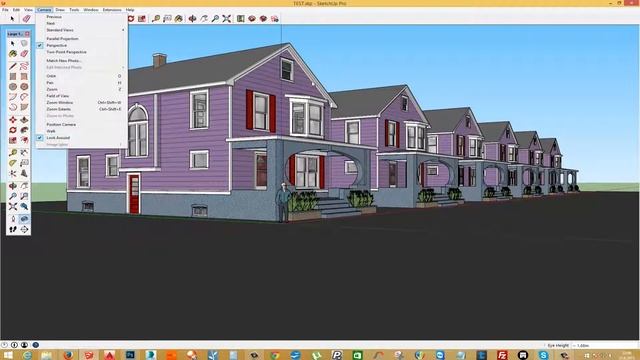Open Firefox from the taskbar
Viewport: 640px width, 360px height.
click(68, 355)
